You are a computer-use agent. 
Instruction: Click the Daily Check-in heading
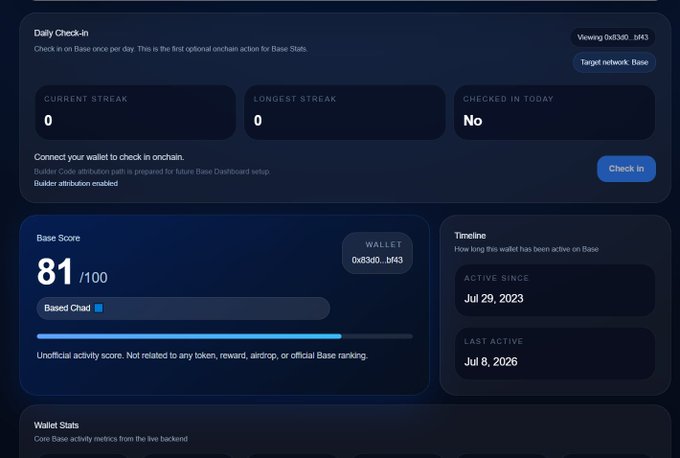61,33
